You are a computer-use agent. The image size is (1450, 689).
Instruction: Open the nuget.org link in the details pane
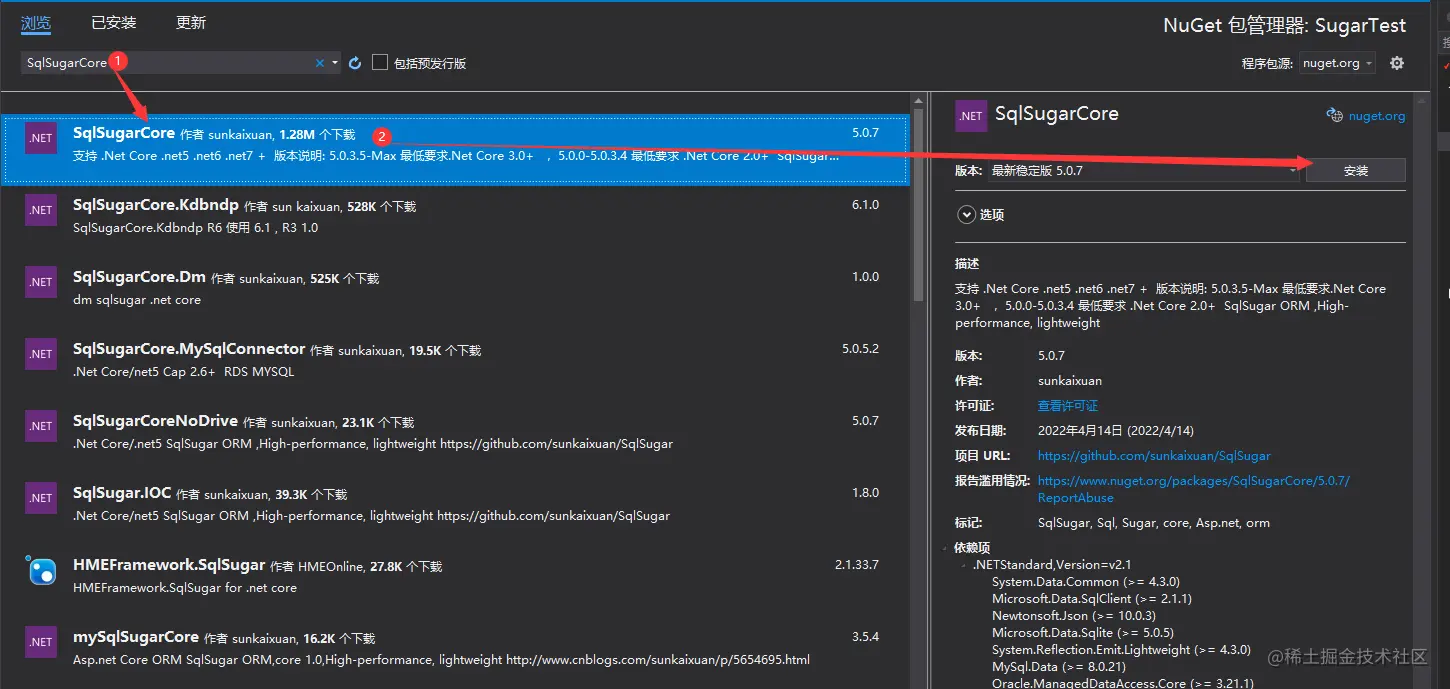click(x=1377, y=116)
